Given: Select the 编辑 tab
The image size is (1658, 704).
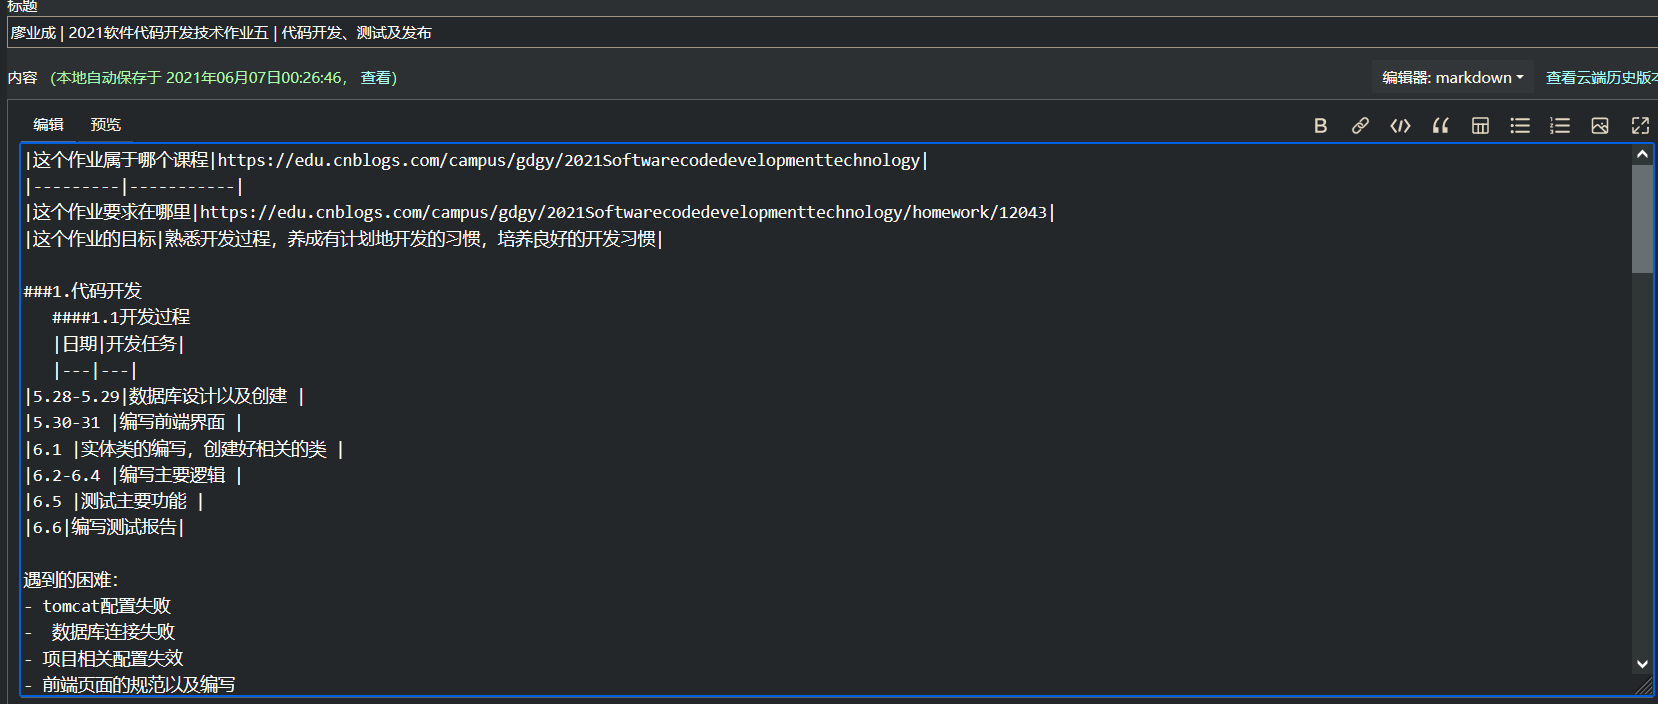Looking at the screenshot, I should click(x=48, y=125).
